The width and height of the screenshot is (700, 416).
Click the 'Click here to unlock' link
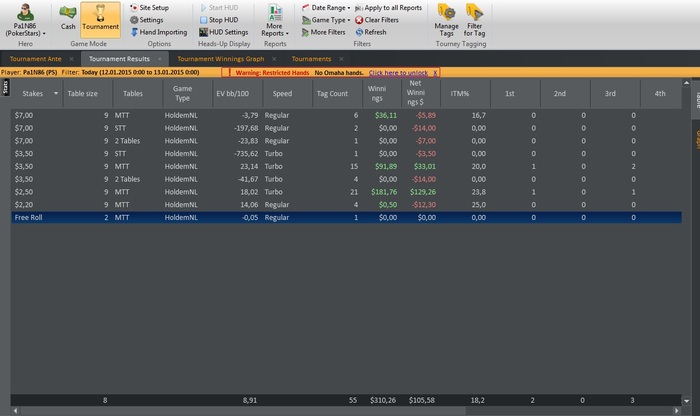point(398,73)
